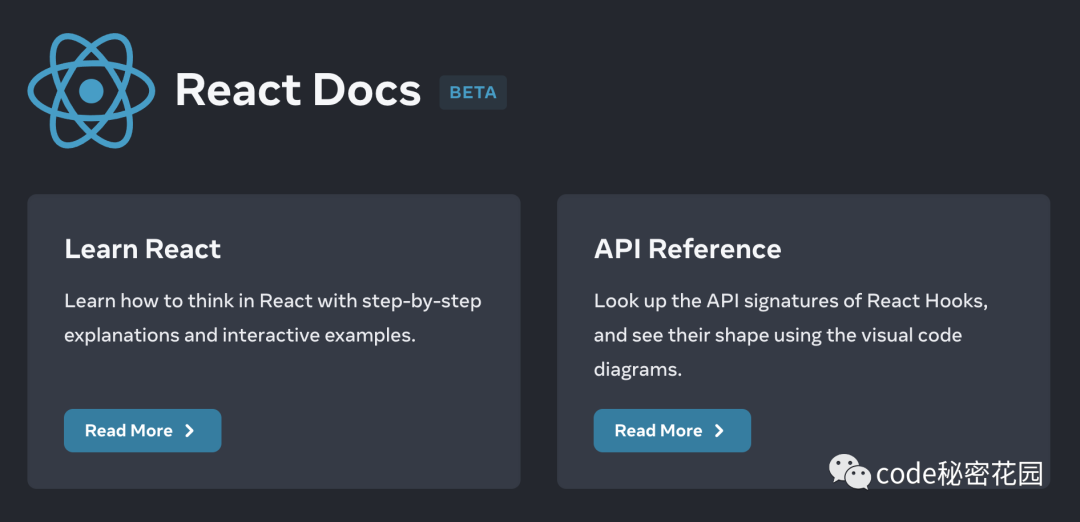Image resolution: width=1080 pixels, height=522 pixels.
Task: Select the API Reference description text
Action: (791, 335)
